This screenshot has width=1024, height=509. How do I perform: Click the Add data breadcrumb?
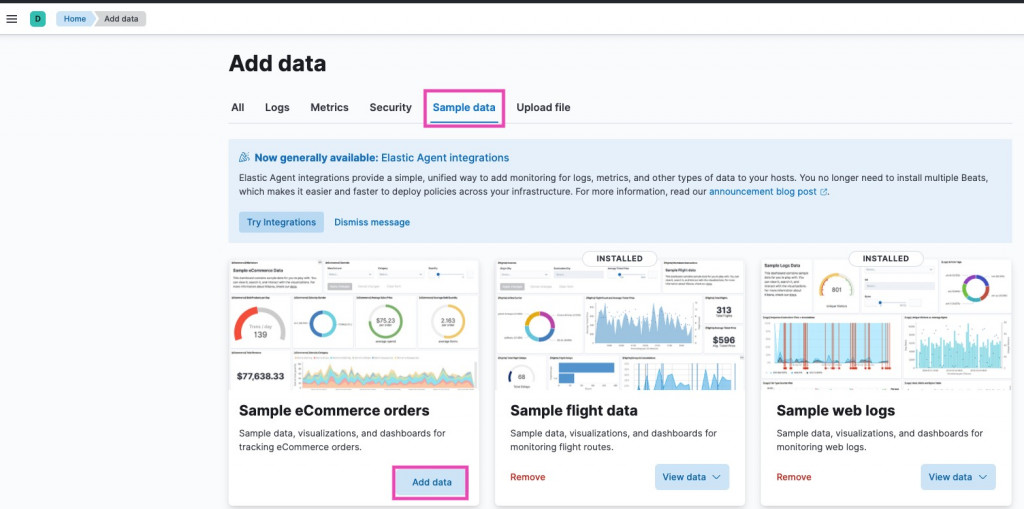122,19
